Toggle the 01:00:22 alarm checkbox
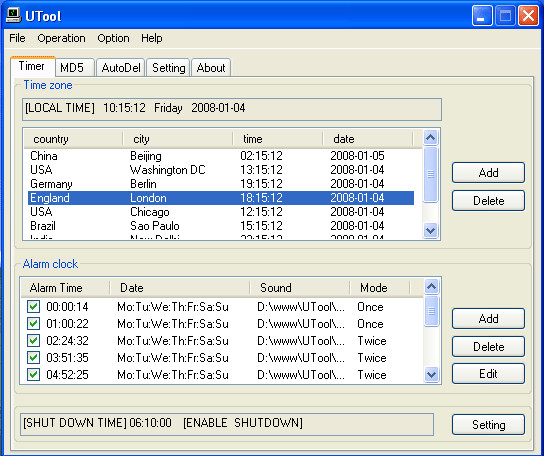 [x=34, y=324]
